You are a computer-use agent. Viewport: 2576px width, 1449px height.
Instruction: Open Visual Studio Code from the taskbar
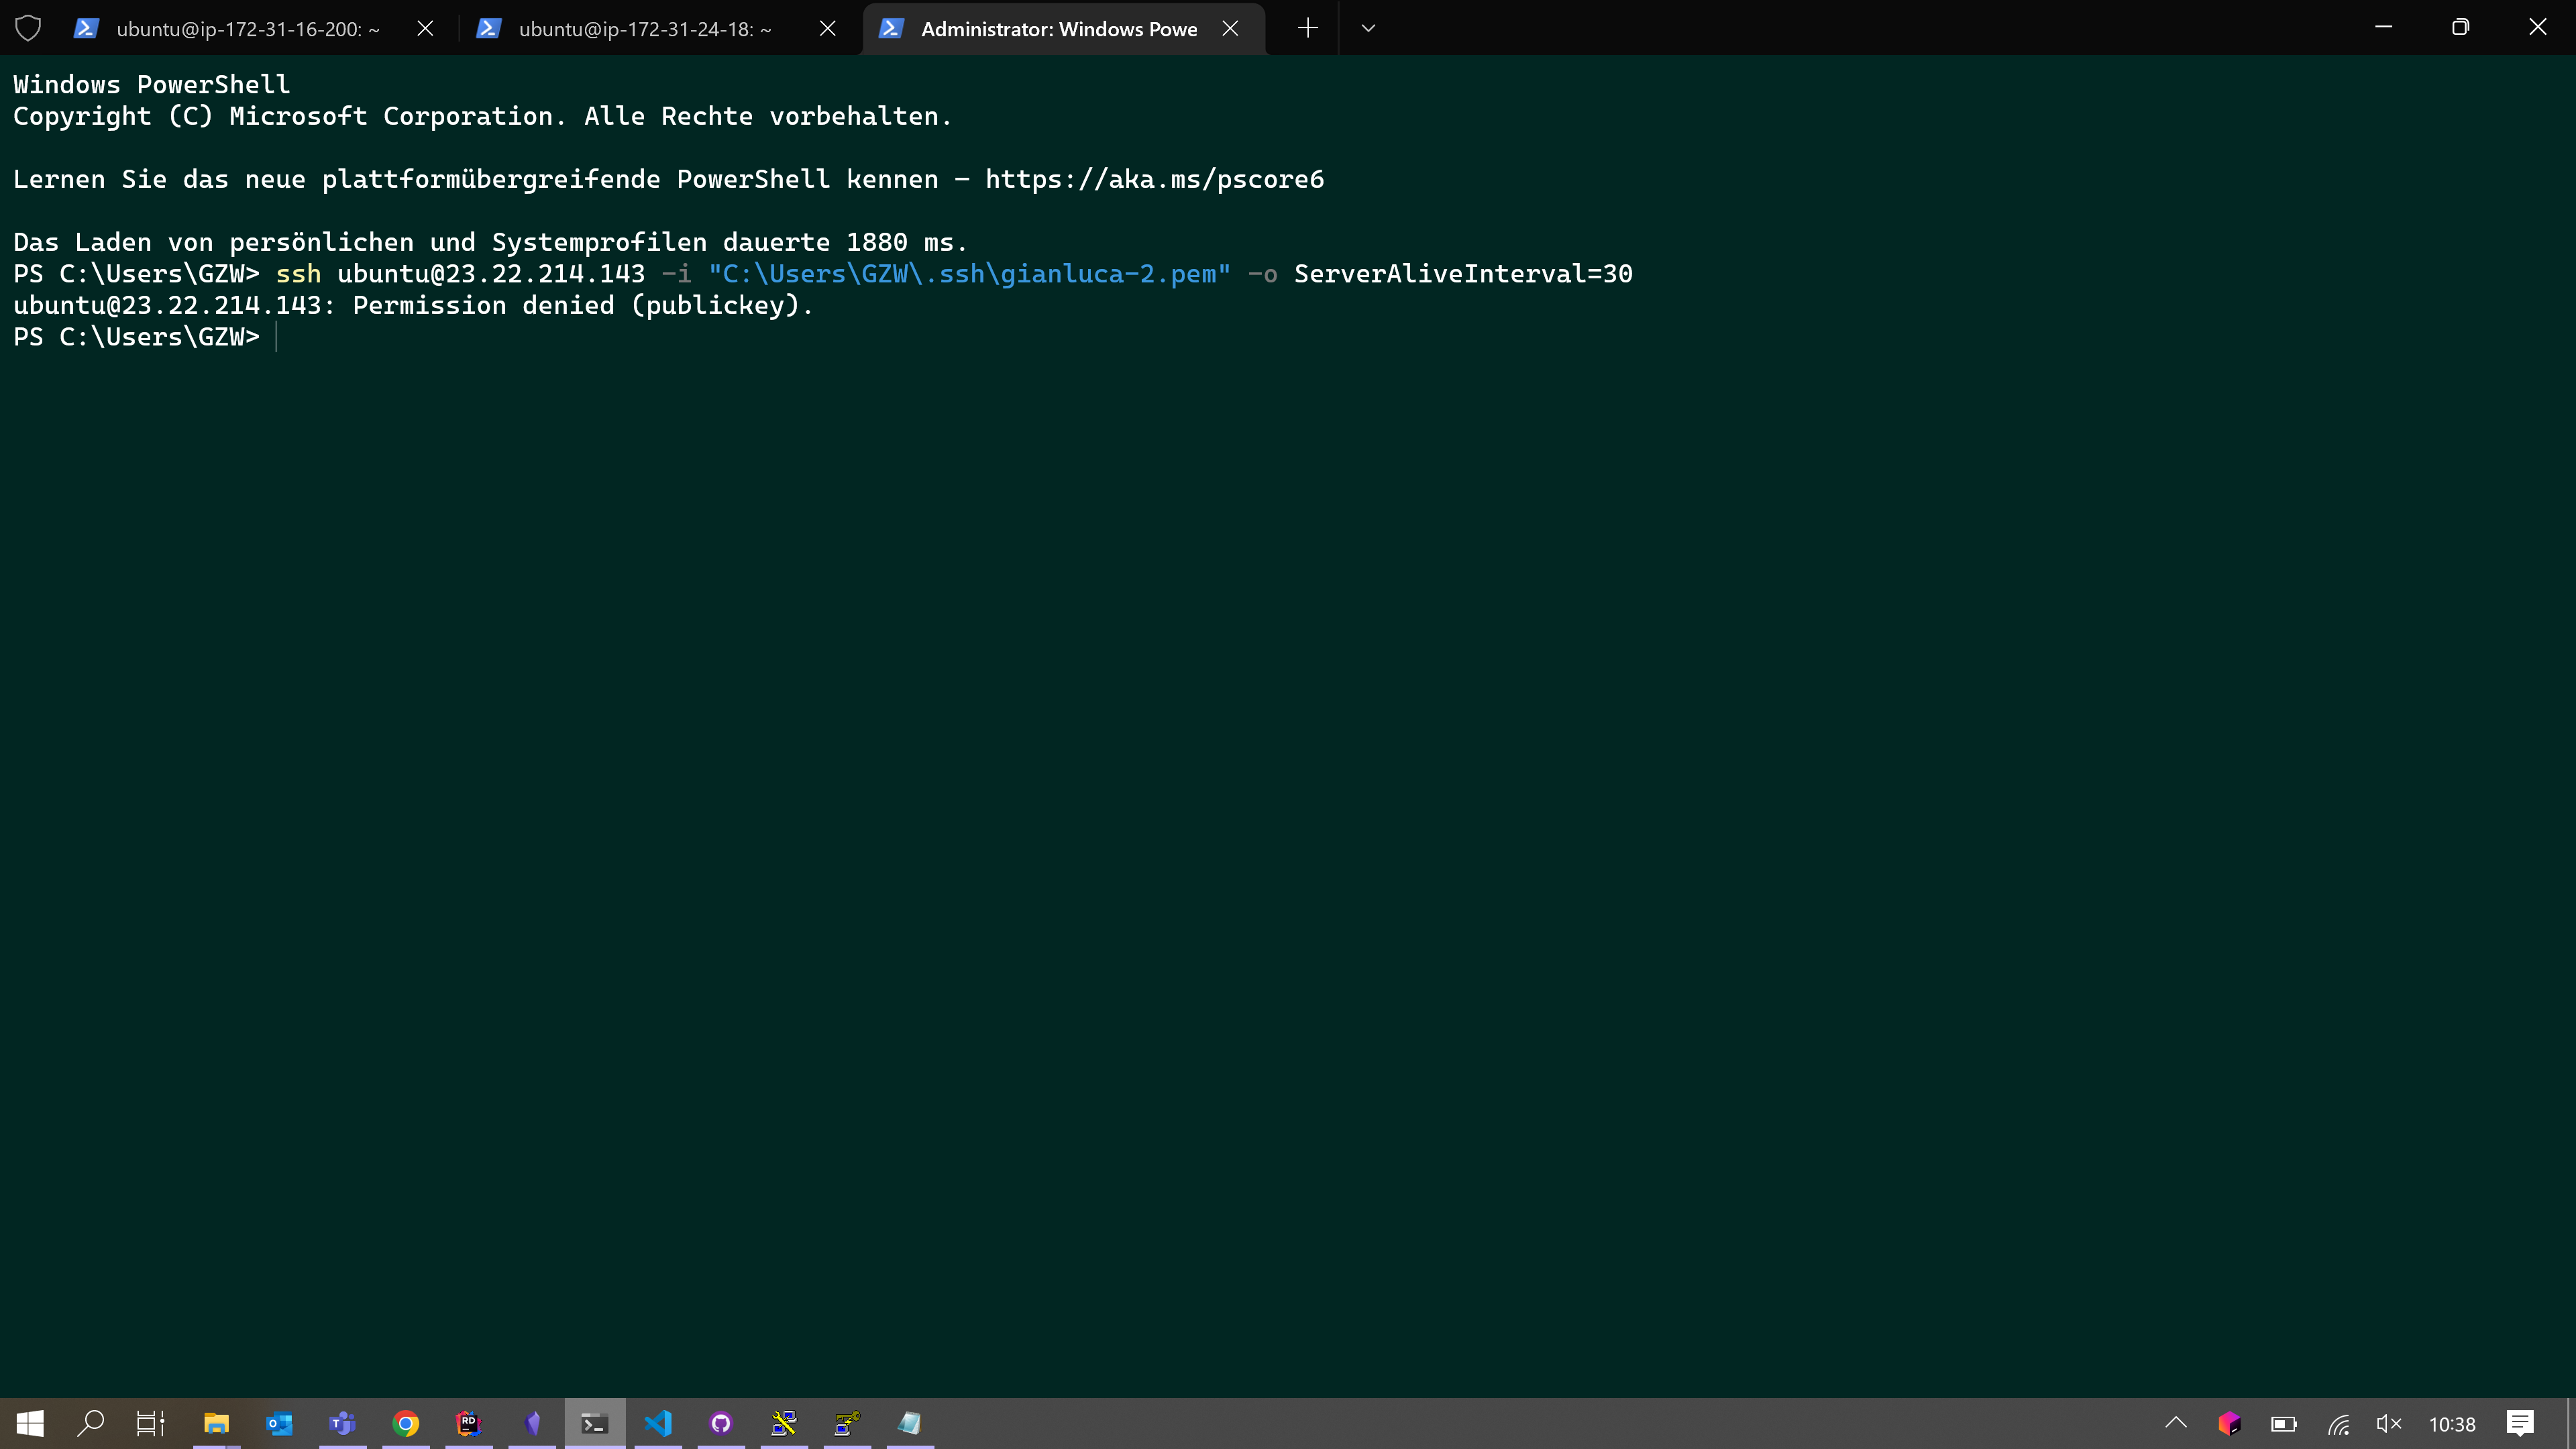tap(658, 1423)
